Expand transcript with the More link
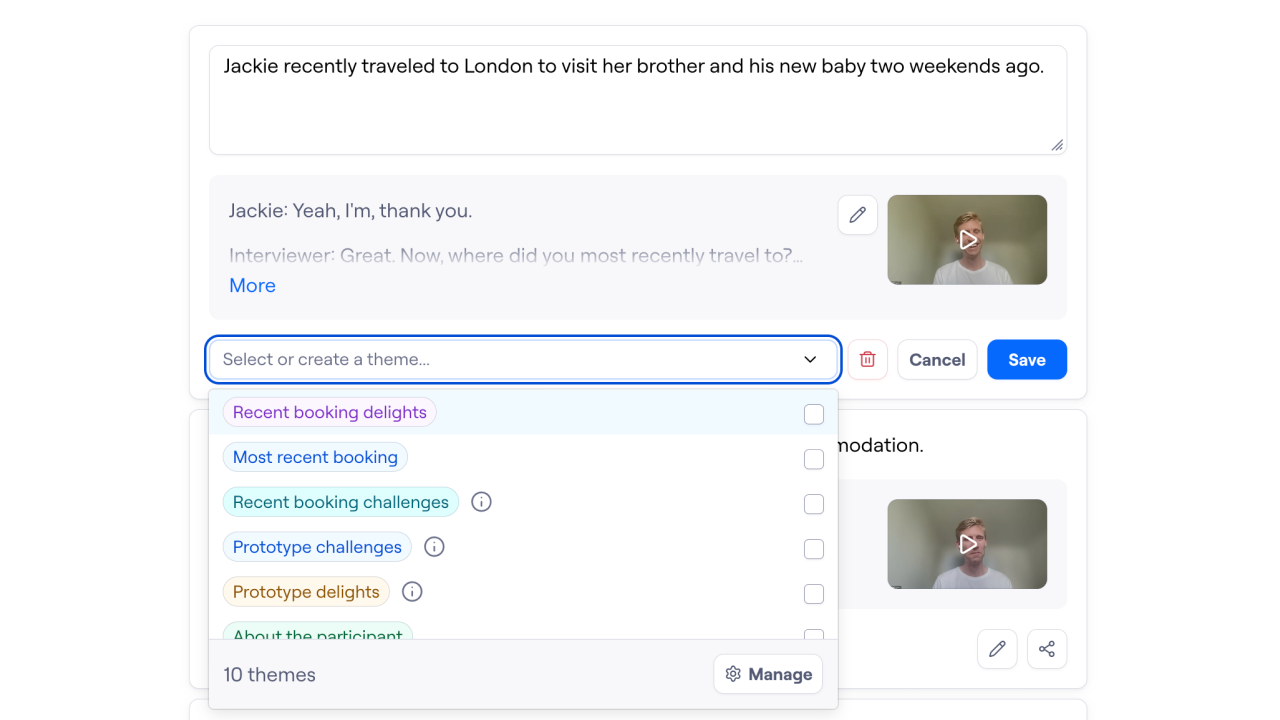1280x720 pixels. [252, 285]
